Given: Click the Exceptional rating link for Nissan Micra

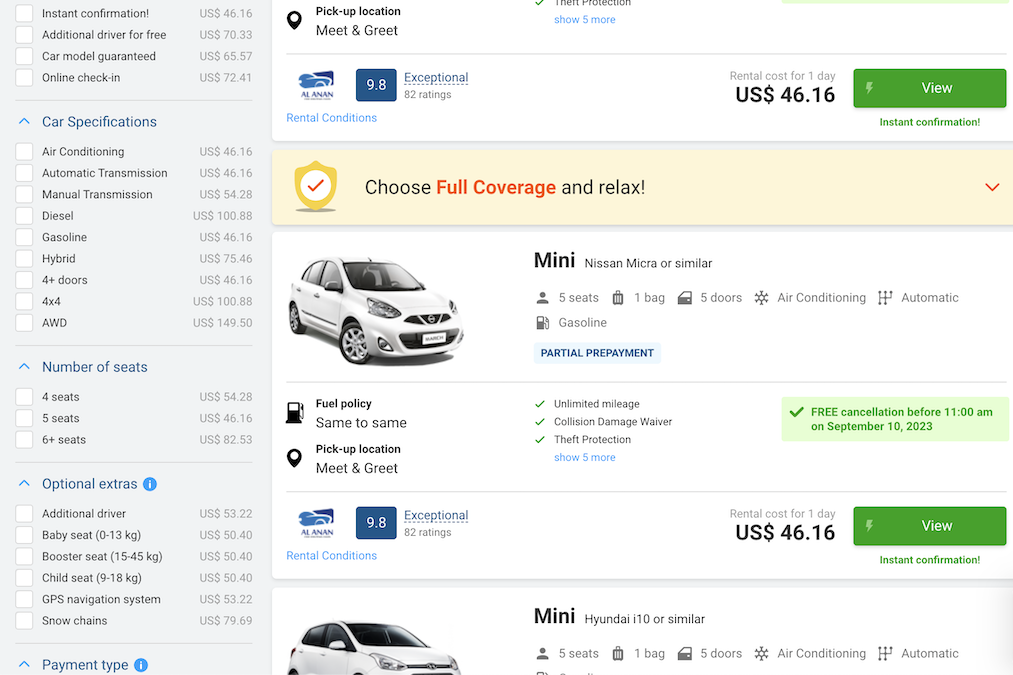Looking at the screenshot, I should point(436,515).
